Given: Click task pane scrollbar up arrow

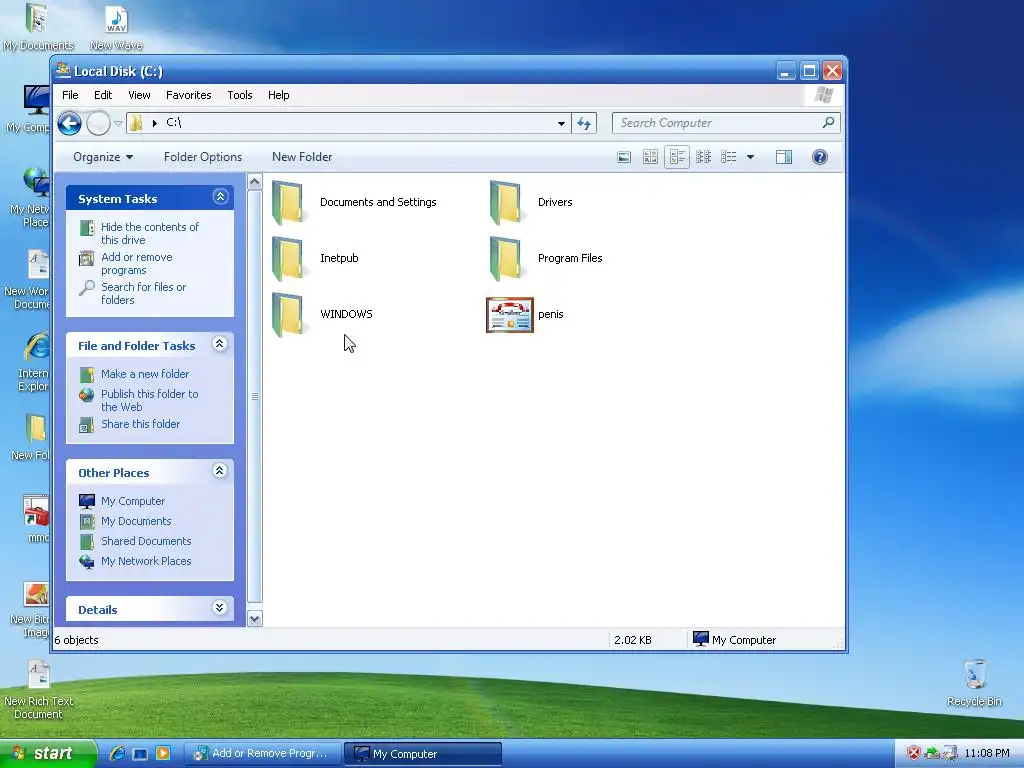Looking at the screenshot, I should (255, 182).
